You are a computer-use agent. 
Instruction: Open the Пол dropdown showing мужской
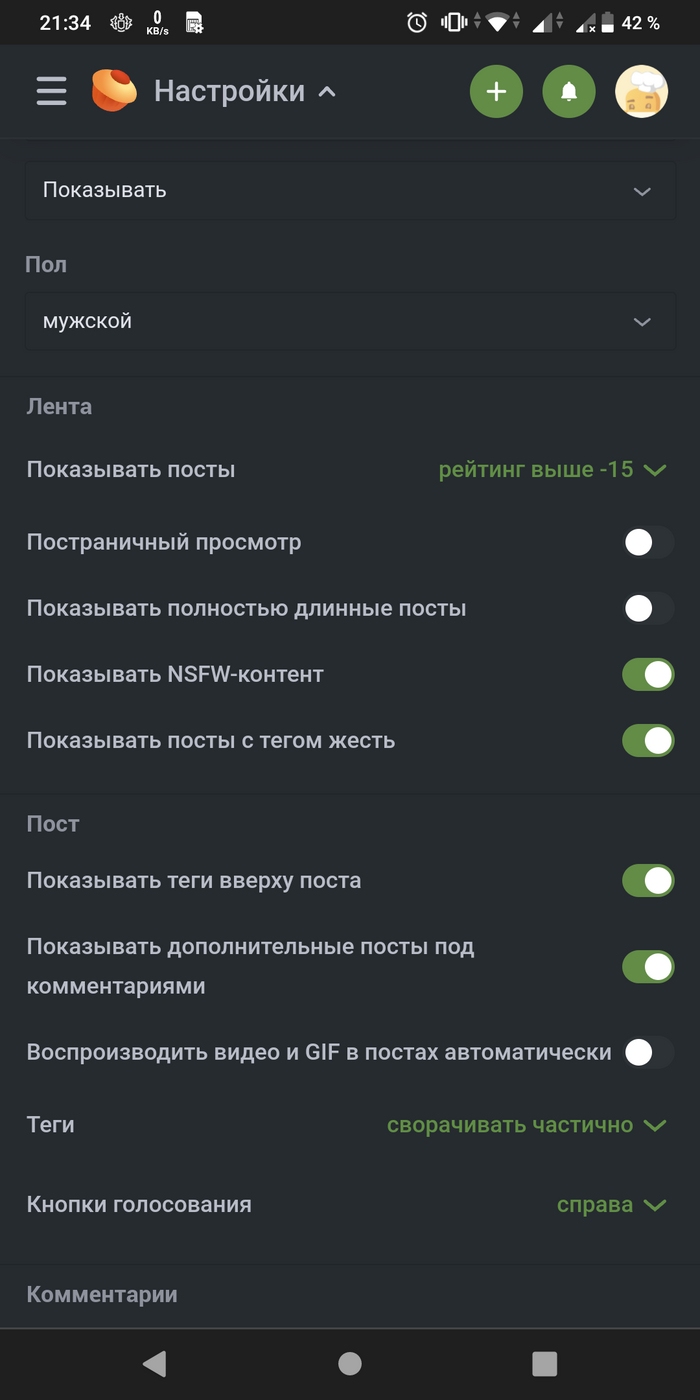[x=350, y=321]
